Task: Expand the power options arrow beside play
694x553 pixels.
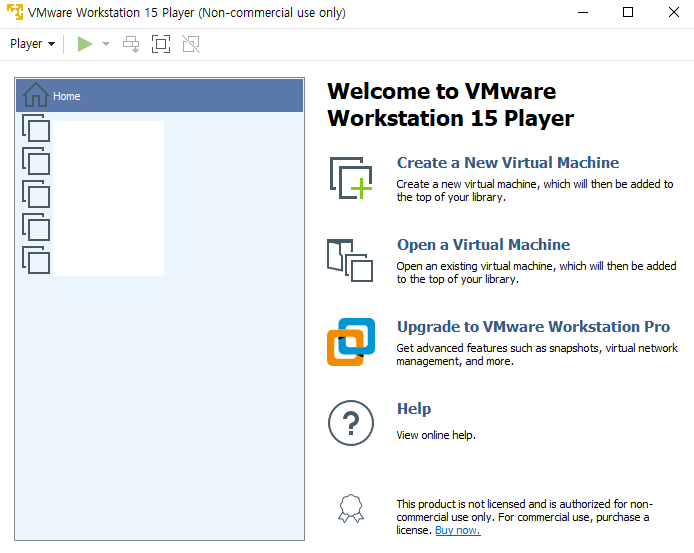Action: (x=106, y=44)
